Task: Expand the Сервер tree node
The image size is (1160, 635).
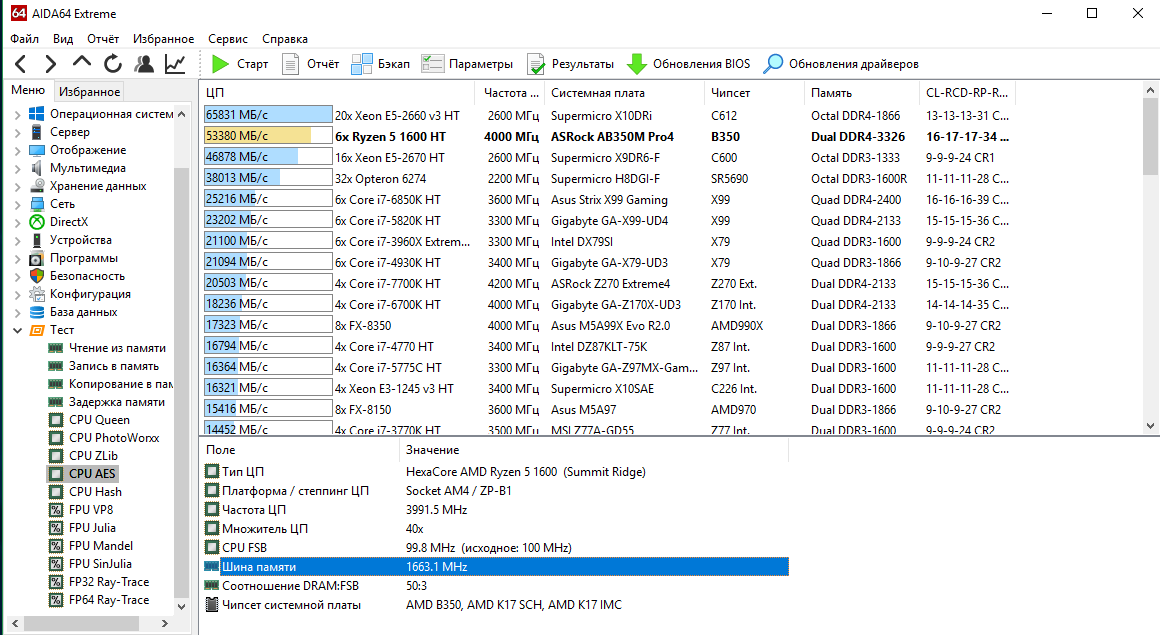Action: click(18, 132)
